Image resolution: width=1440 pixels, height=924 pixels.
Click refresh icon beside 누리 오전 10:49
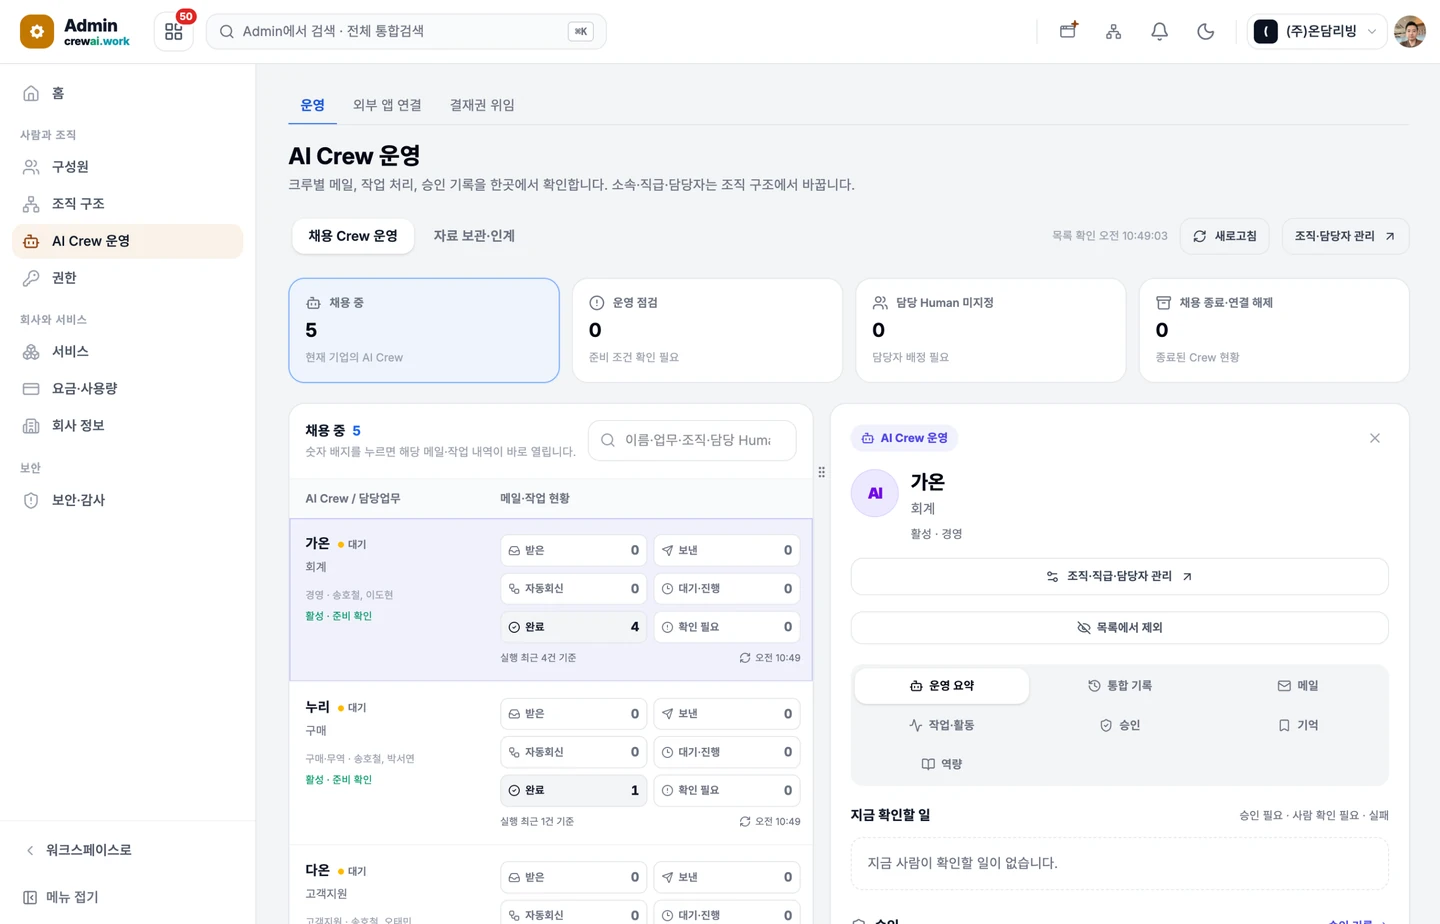click(745, 821)
